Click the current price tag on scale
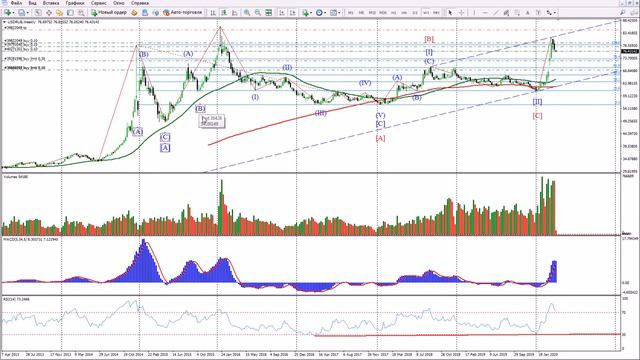Viewport: 640px width, 360px height. 629,51
